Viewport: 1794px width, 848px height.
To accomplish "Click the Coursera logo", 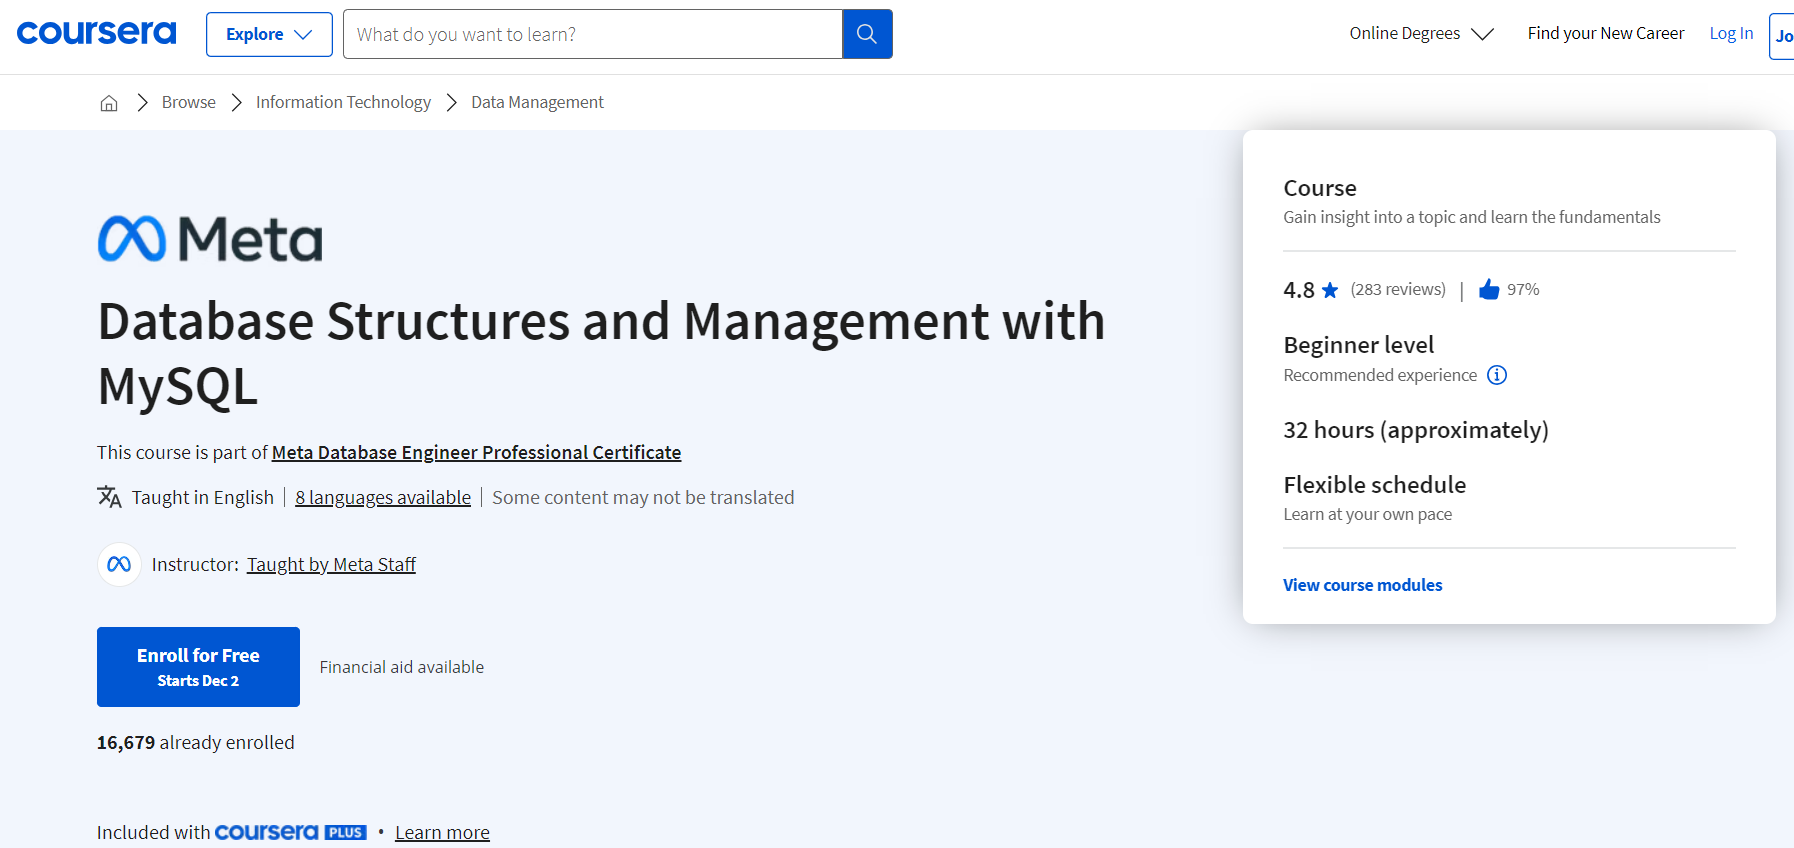I will (96, 33).
